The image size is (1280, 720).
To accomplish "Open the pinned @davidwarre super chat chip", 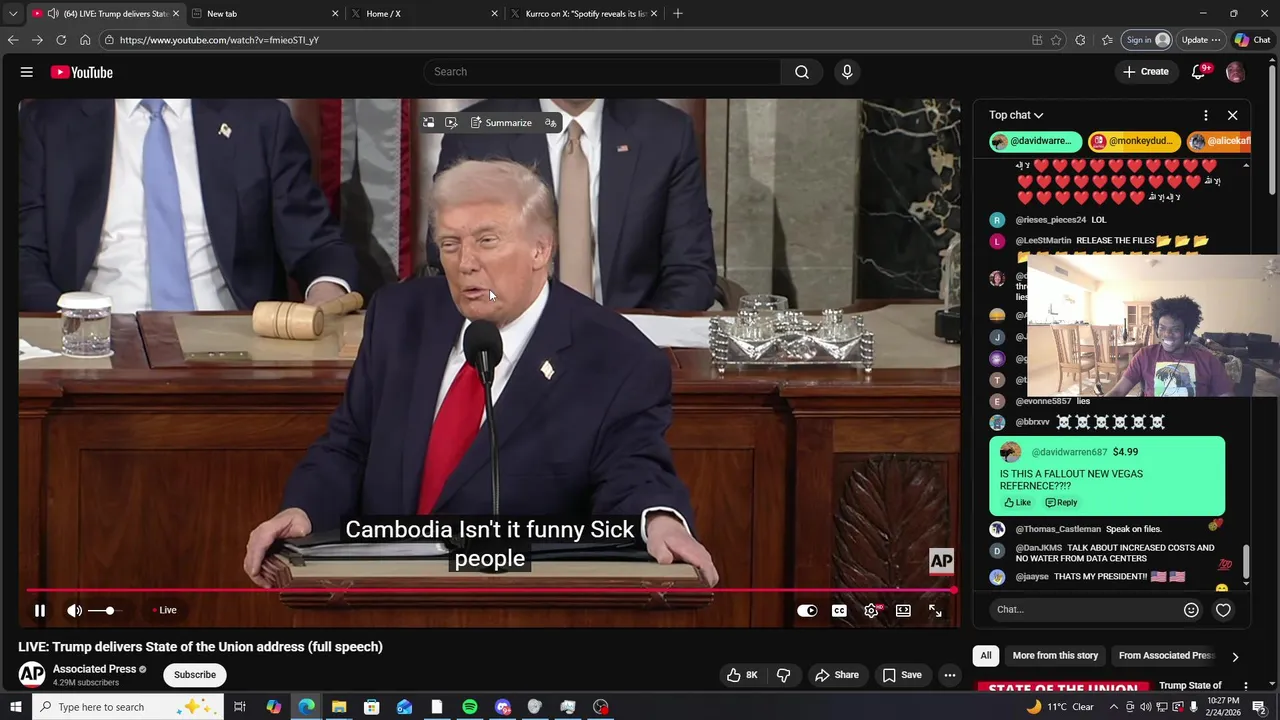I will 1035,141.
